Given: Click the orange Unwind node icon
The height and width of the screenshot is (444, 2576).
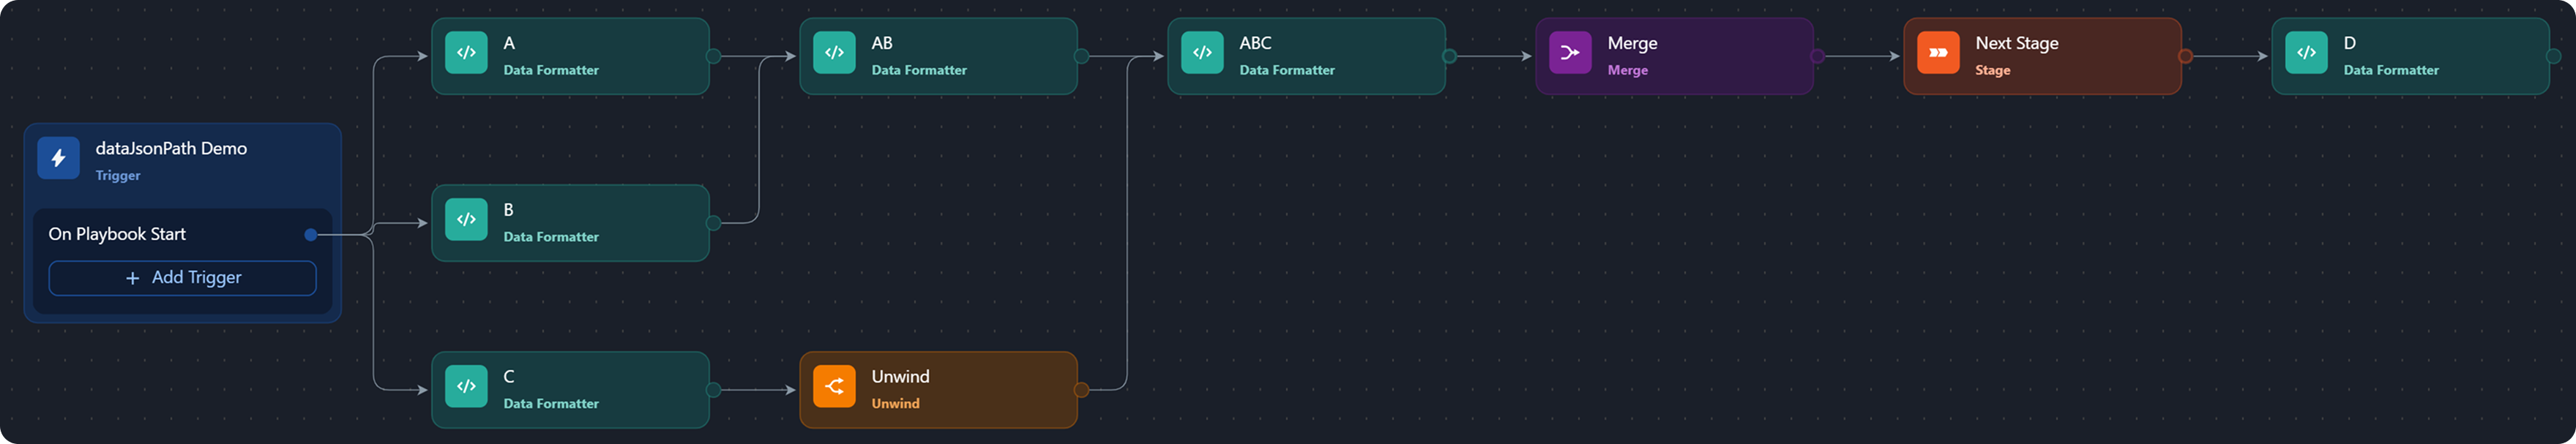Looking at the screenshot, I should tap(834, 386).
